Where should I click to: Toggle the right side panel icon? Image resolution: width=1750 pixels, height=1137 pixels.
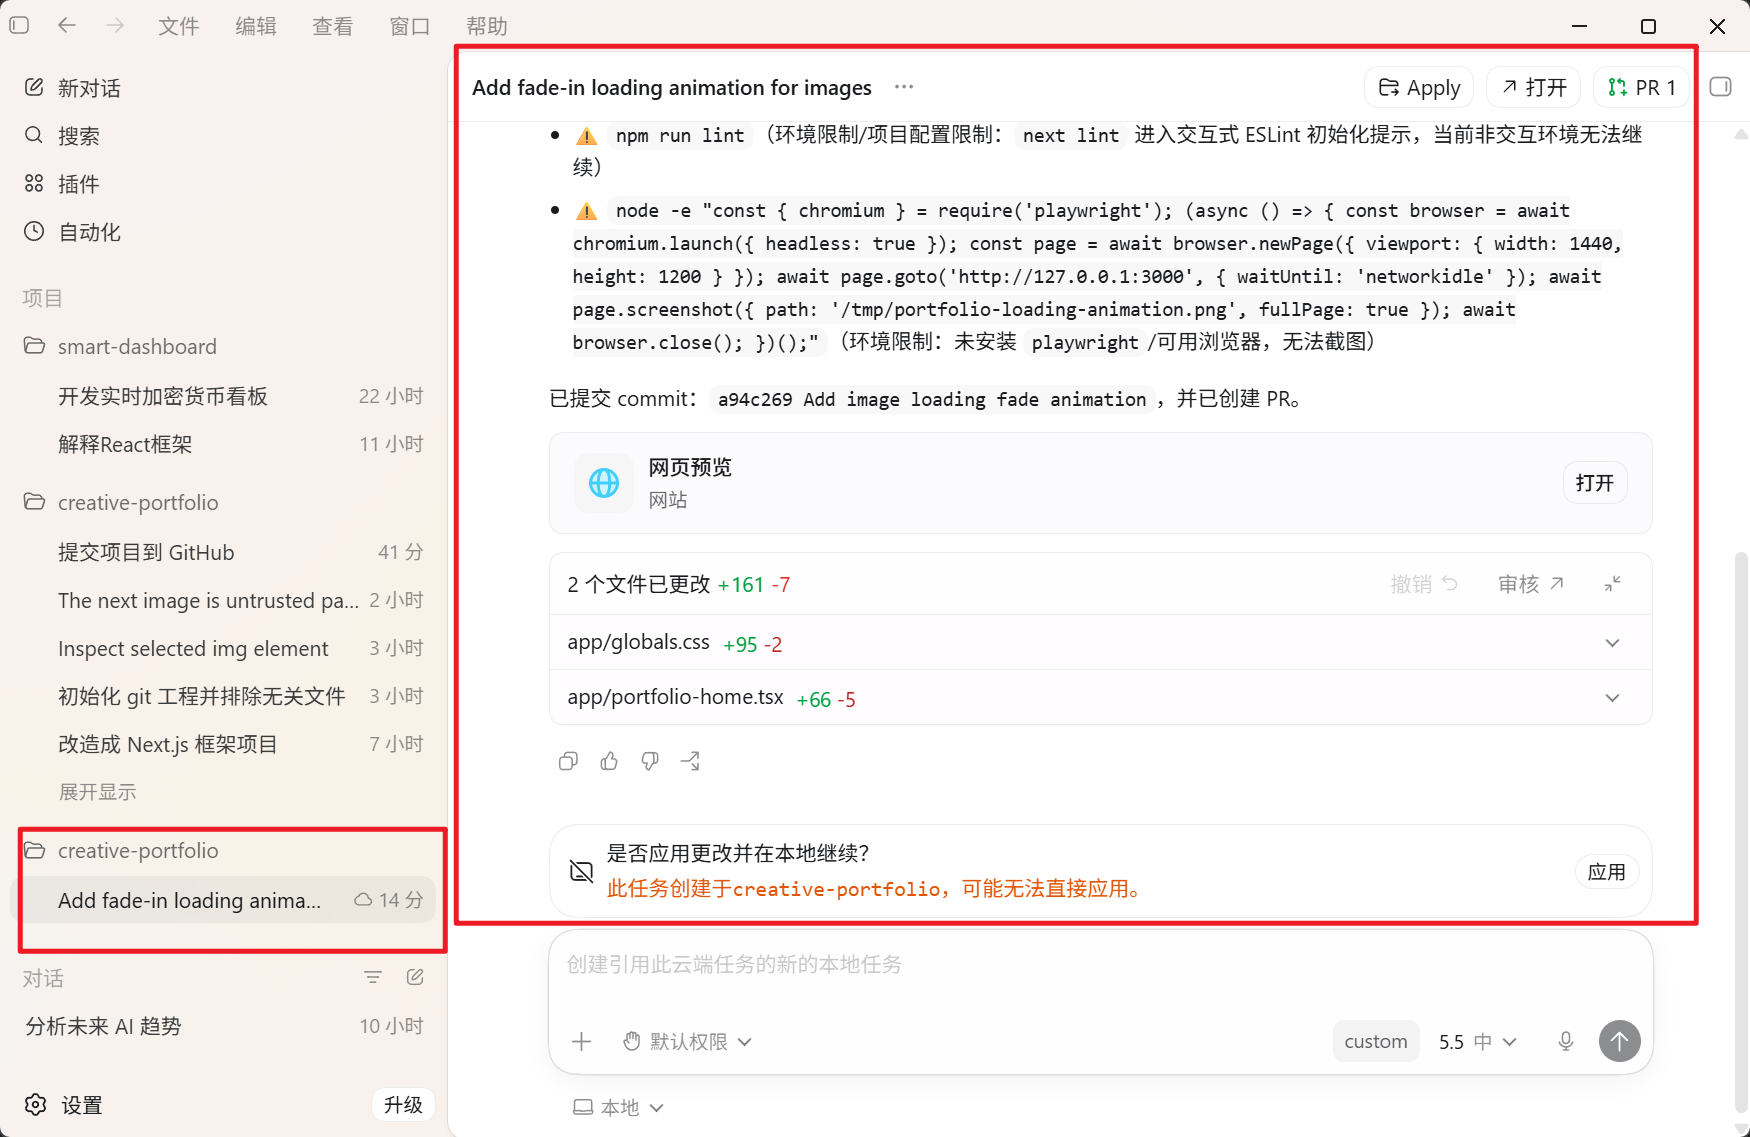pyautogui.click(x=1721, y=87)
